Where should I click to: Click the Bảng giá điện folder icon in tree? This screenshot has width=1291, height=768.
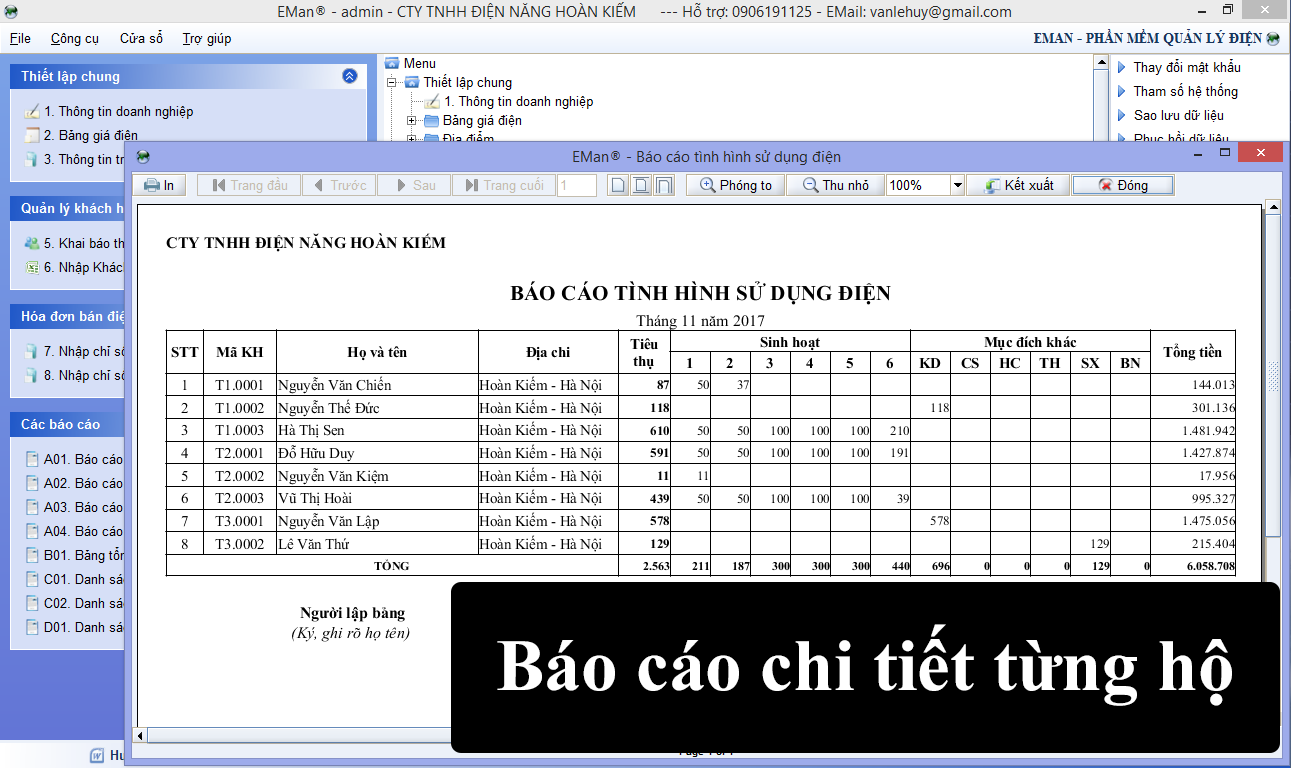[x=431, y=120]
